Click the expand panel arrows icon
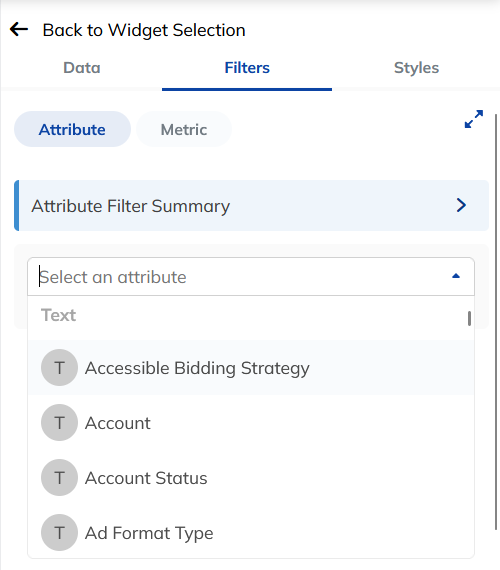 pyautogui.click(x=474, y=119)
